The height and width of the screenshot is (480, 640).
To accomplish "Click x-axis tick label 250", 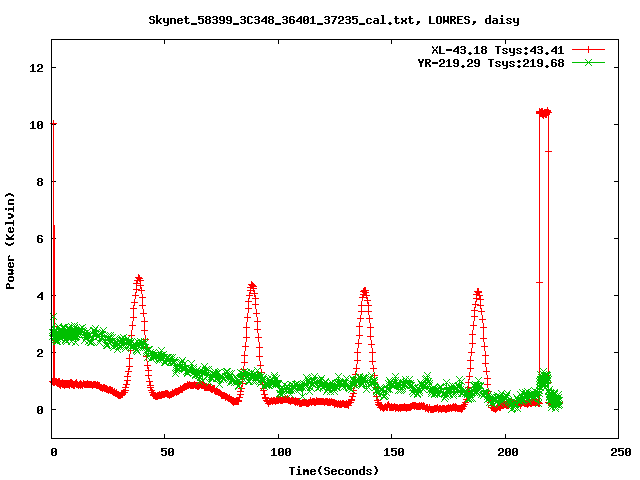I will pyautogui.click(x=621, y=452).
